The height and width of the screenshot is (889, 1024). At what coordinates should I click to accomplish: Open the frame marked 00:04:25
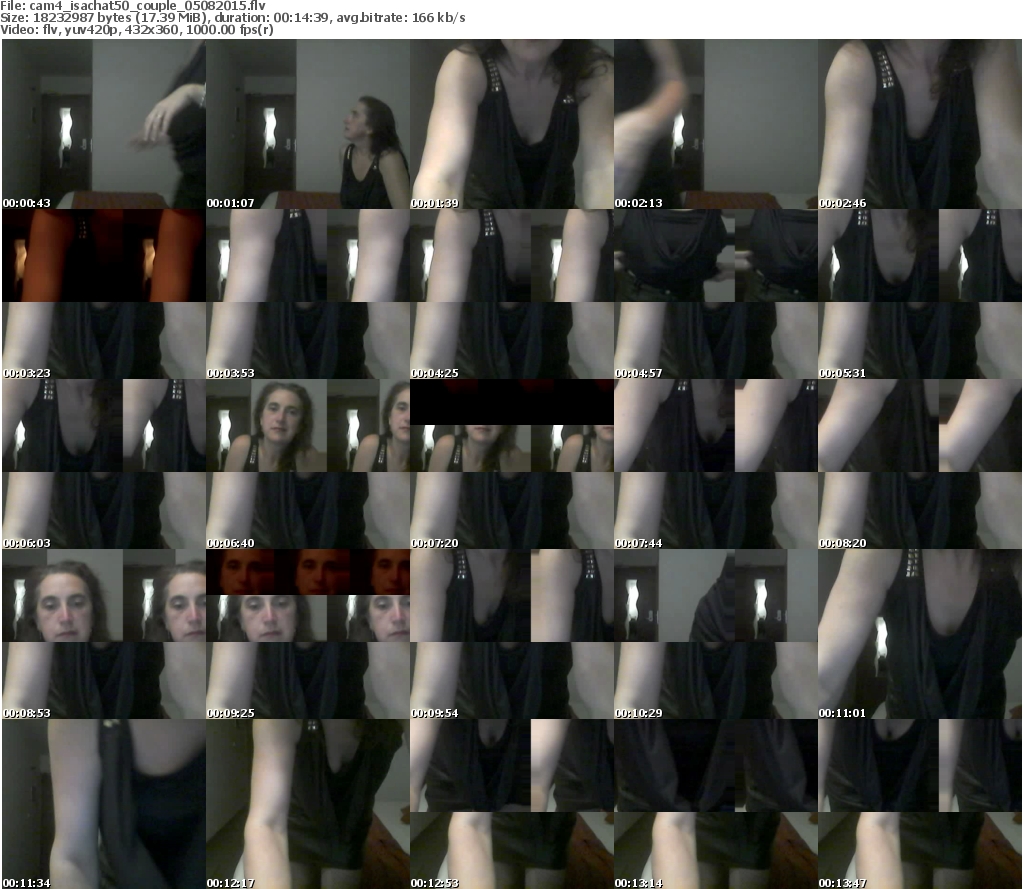[x=512, y=294]
